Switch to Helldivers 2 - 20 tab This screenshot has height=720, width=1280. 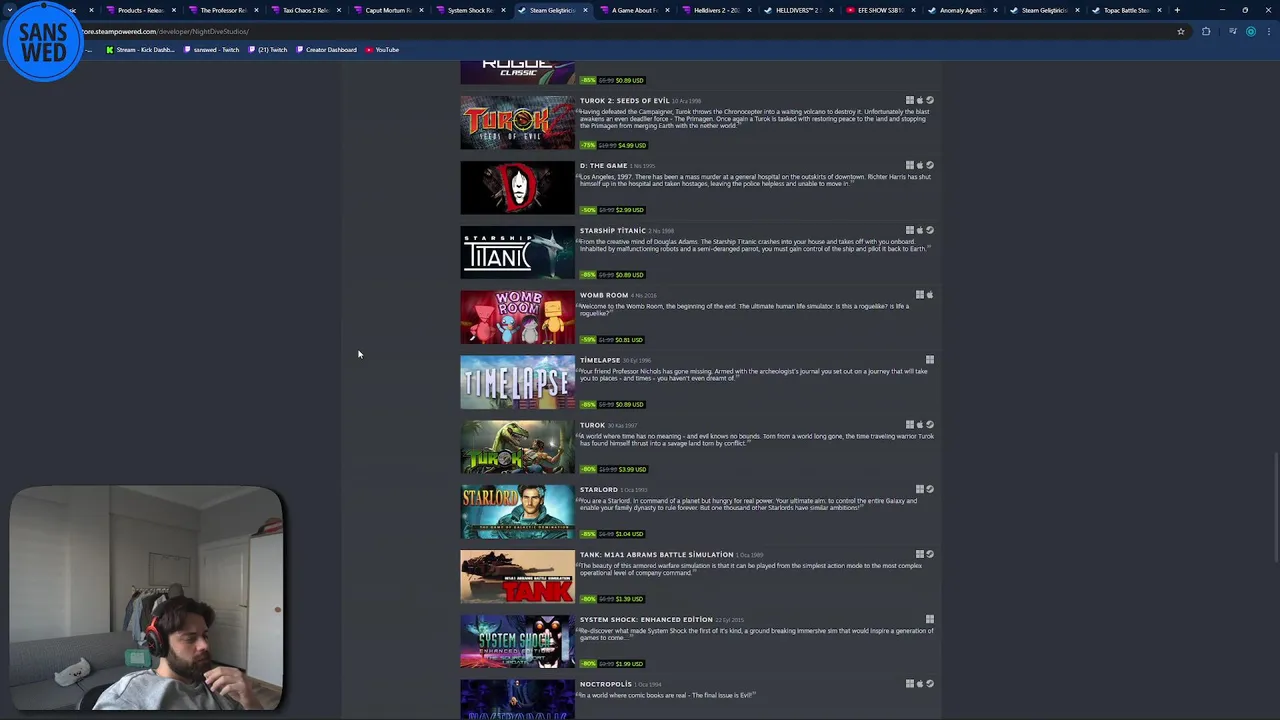pos(717,10)
